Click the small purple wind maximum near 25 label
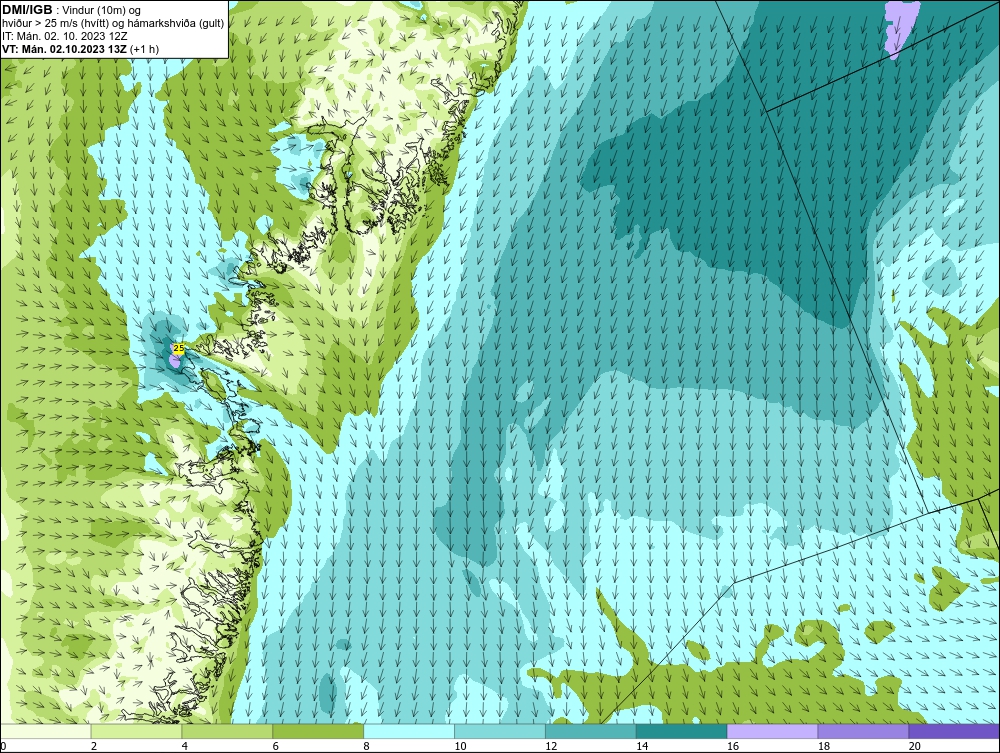1000x753 pixels. pyautogui.click(x=175, y=361)
